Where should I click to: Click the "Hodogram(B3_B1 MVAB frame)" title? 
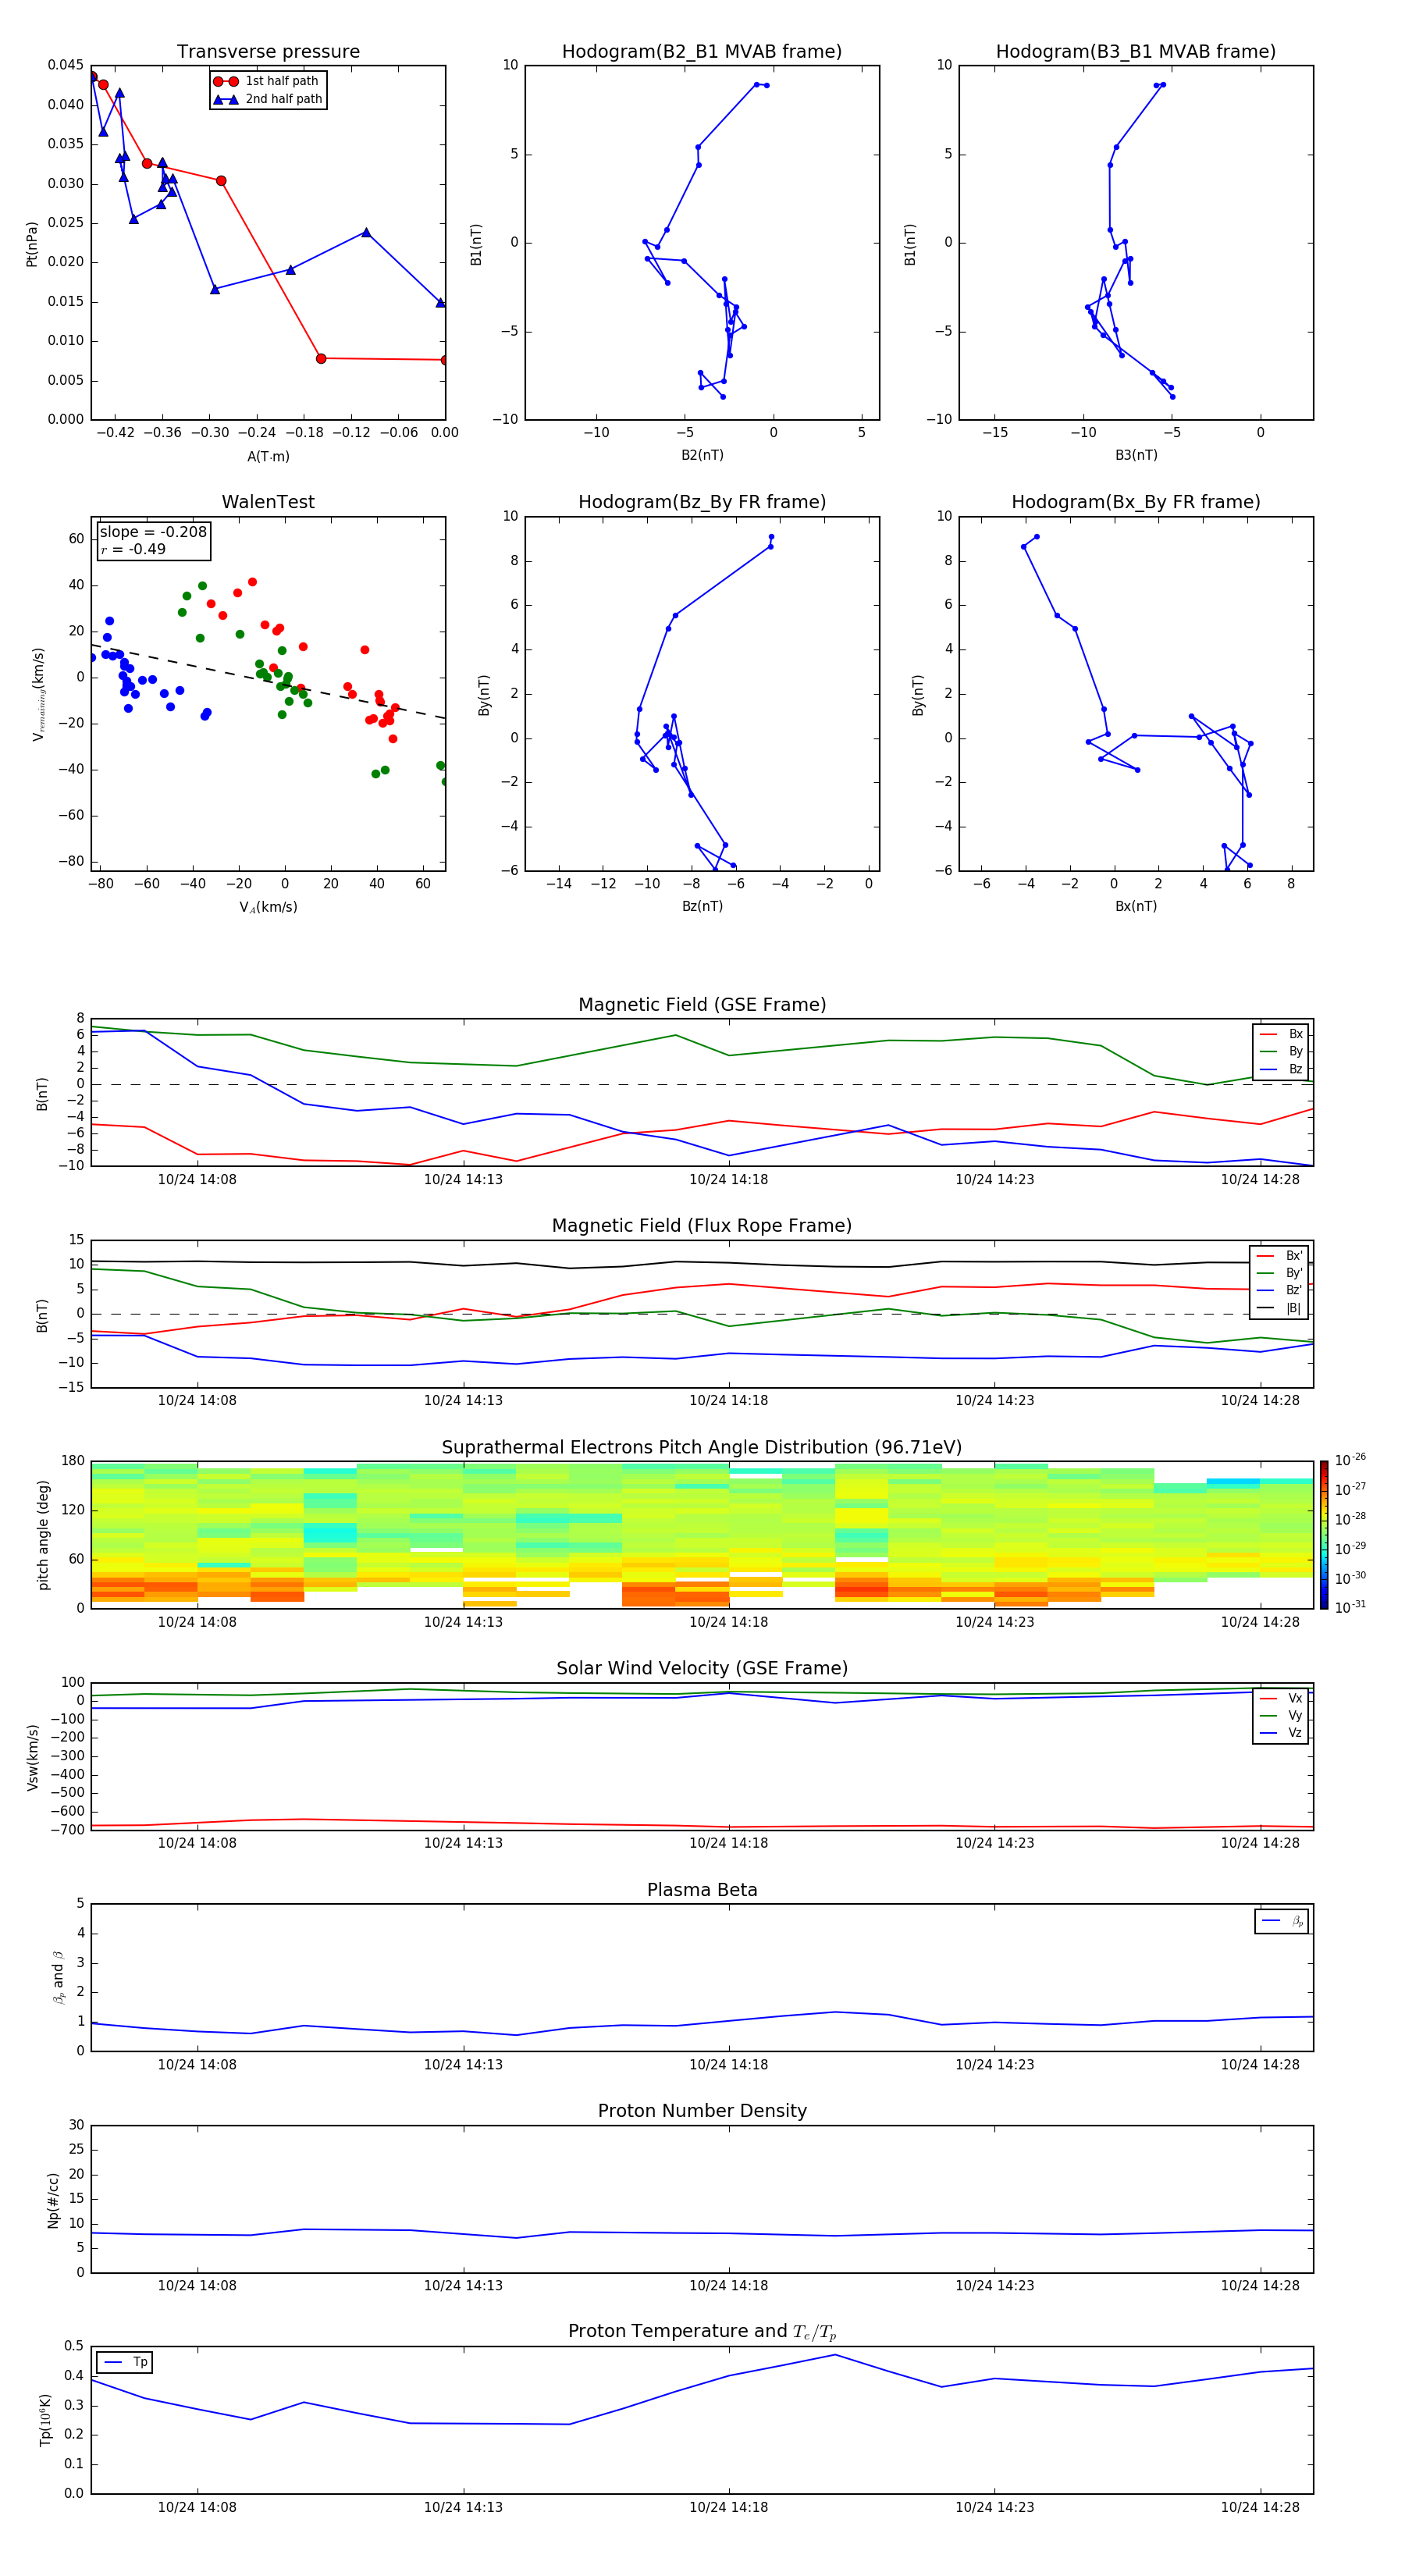tap(1136, 52)
